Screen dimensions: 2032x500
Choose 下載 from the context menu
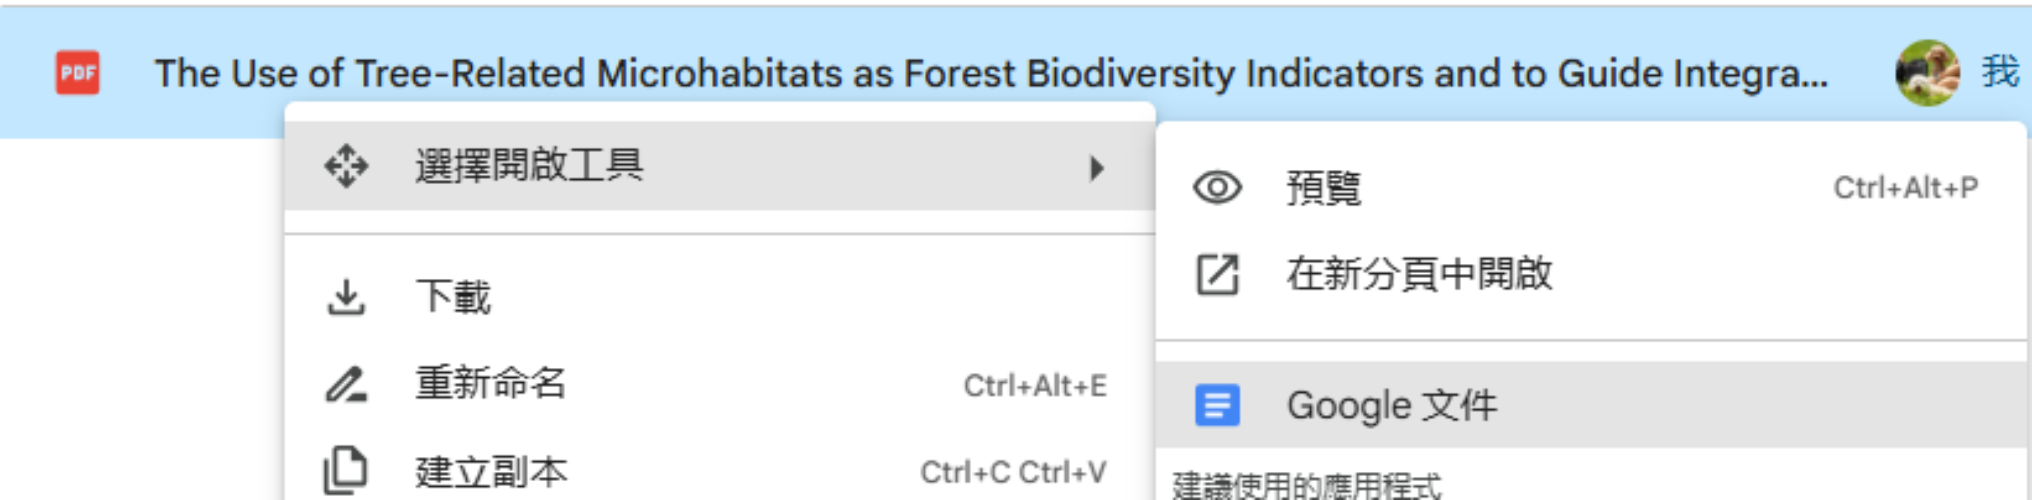click(x=453, y=297)
